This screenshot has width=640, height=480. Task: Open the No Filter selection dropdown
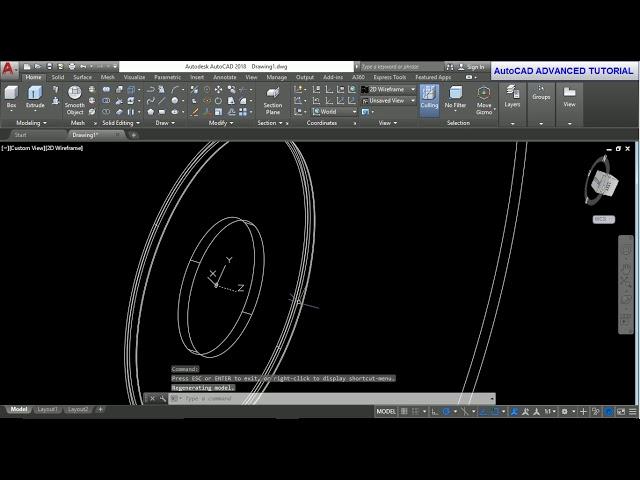(x=456, y=96)
